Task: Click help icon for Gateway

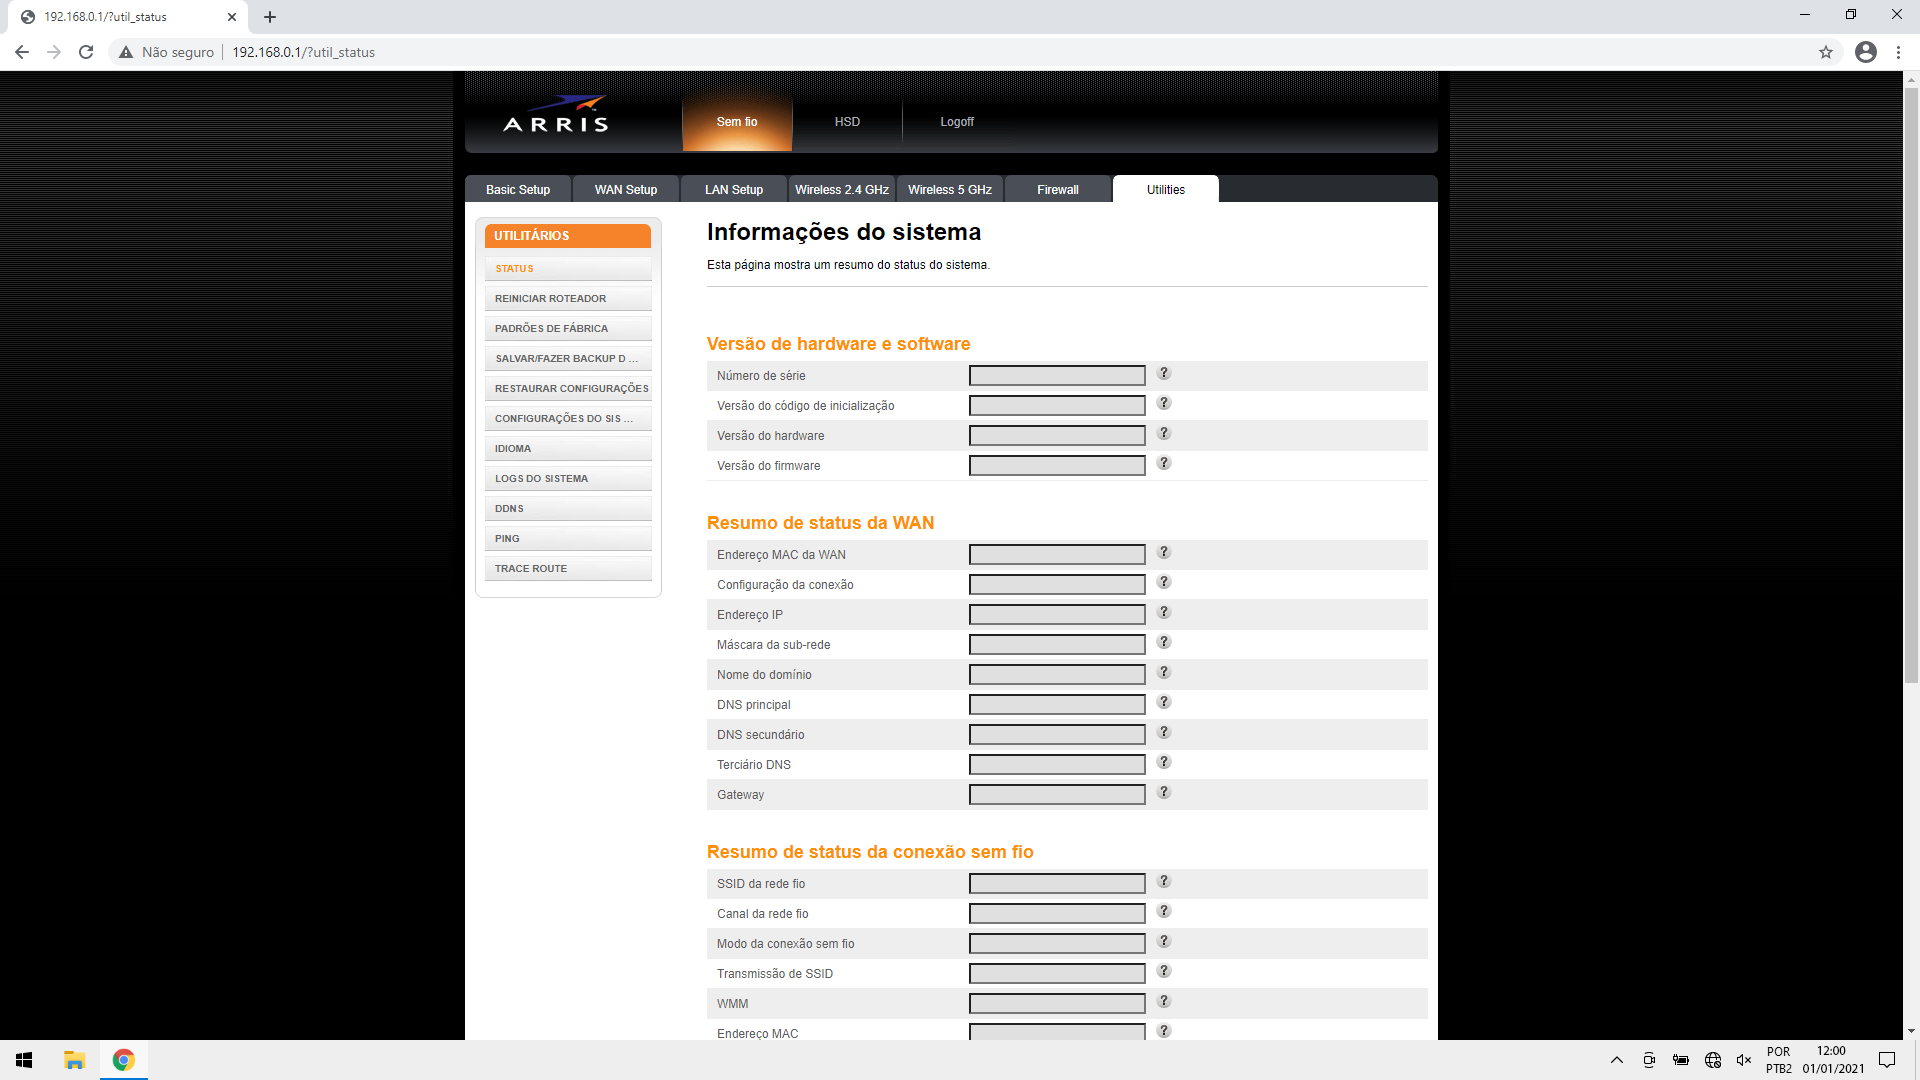Action: coord(1164,792)
